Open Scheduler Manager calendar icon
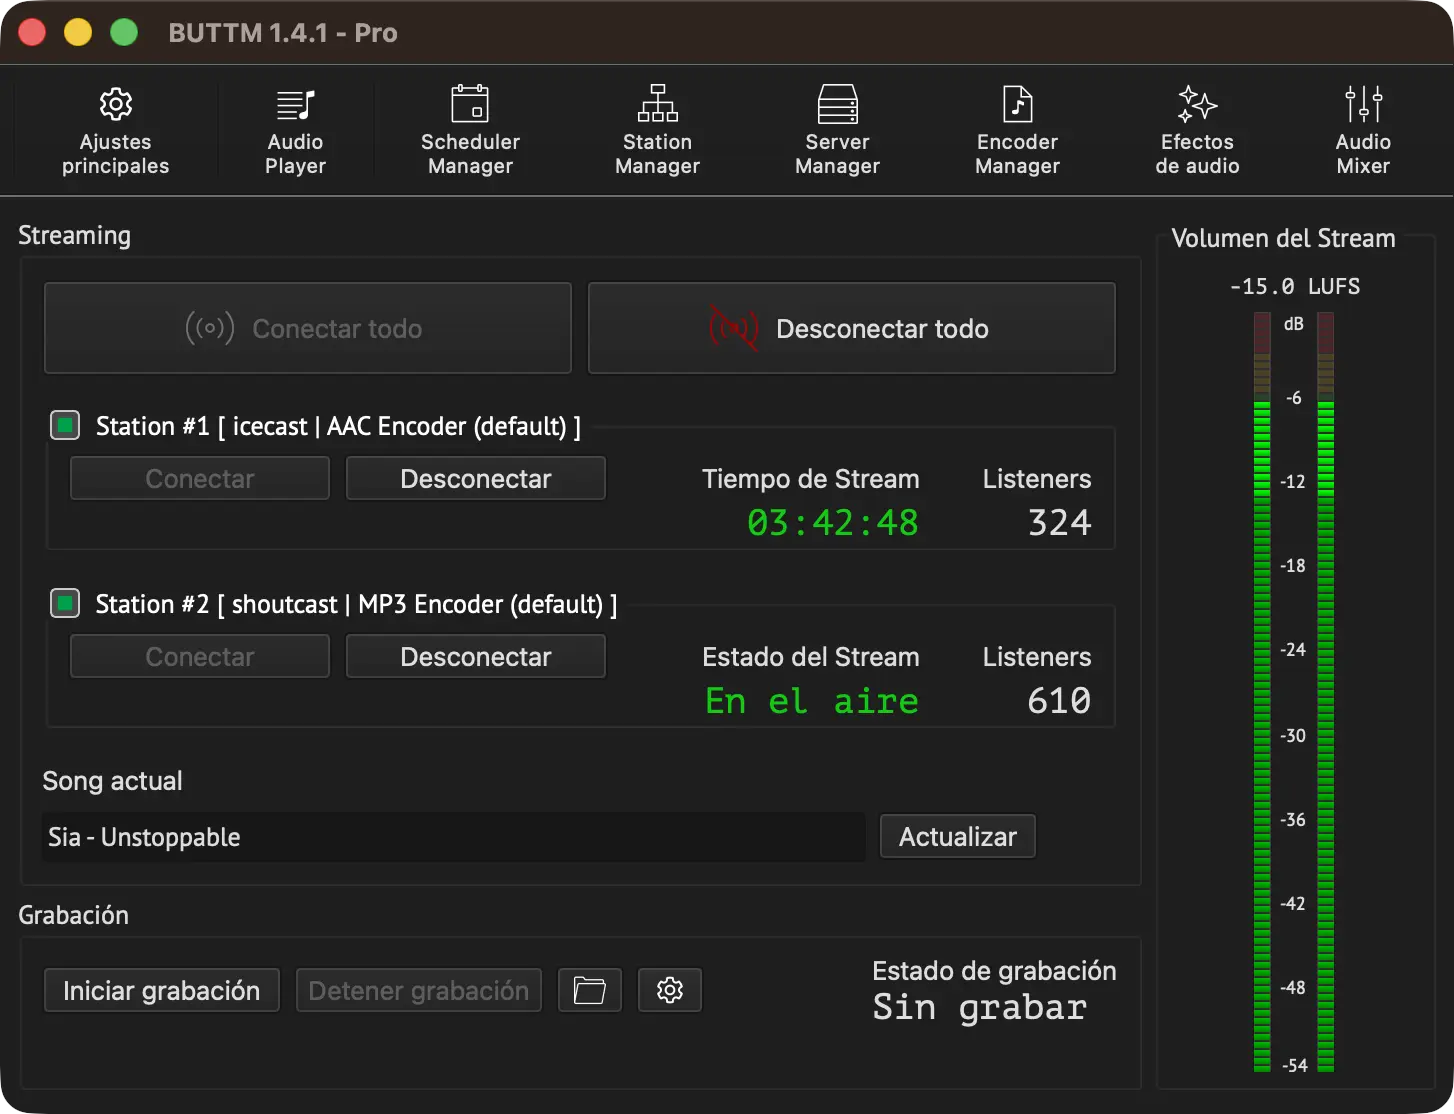 coord(470,104)
